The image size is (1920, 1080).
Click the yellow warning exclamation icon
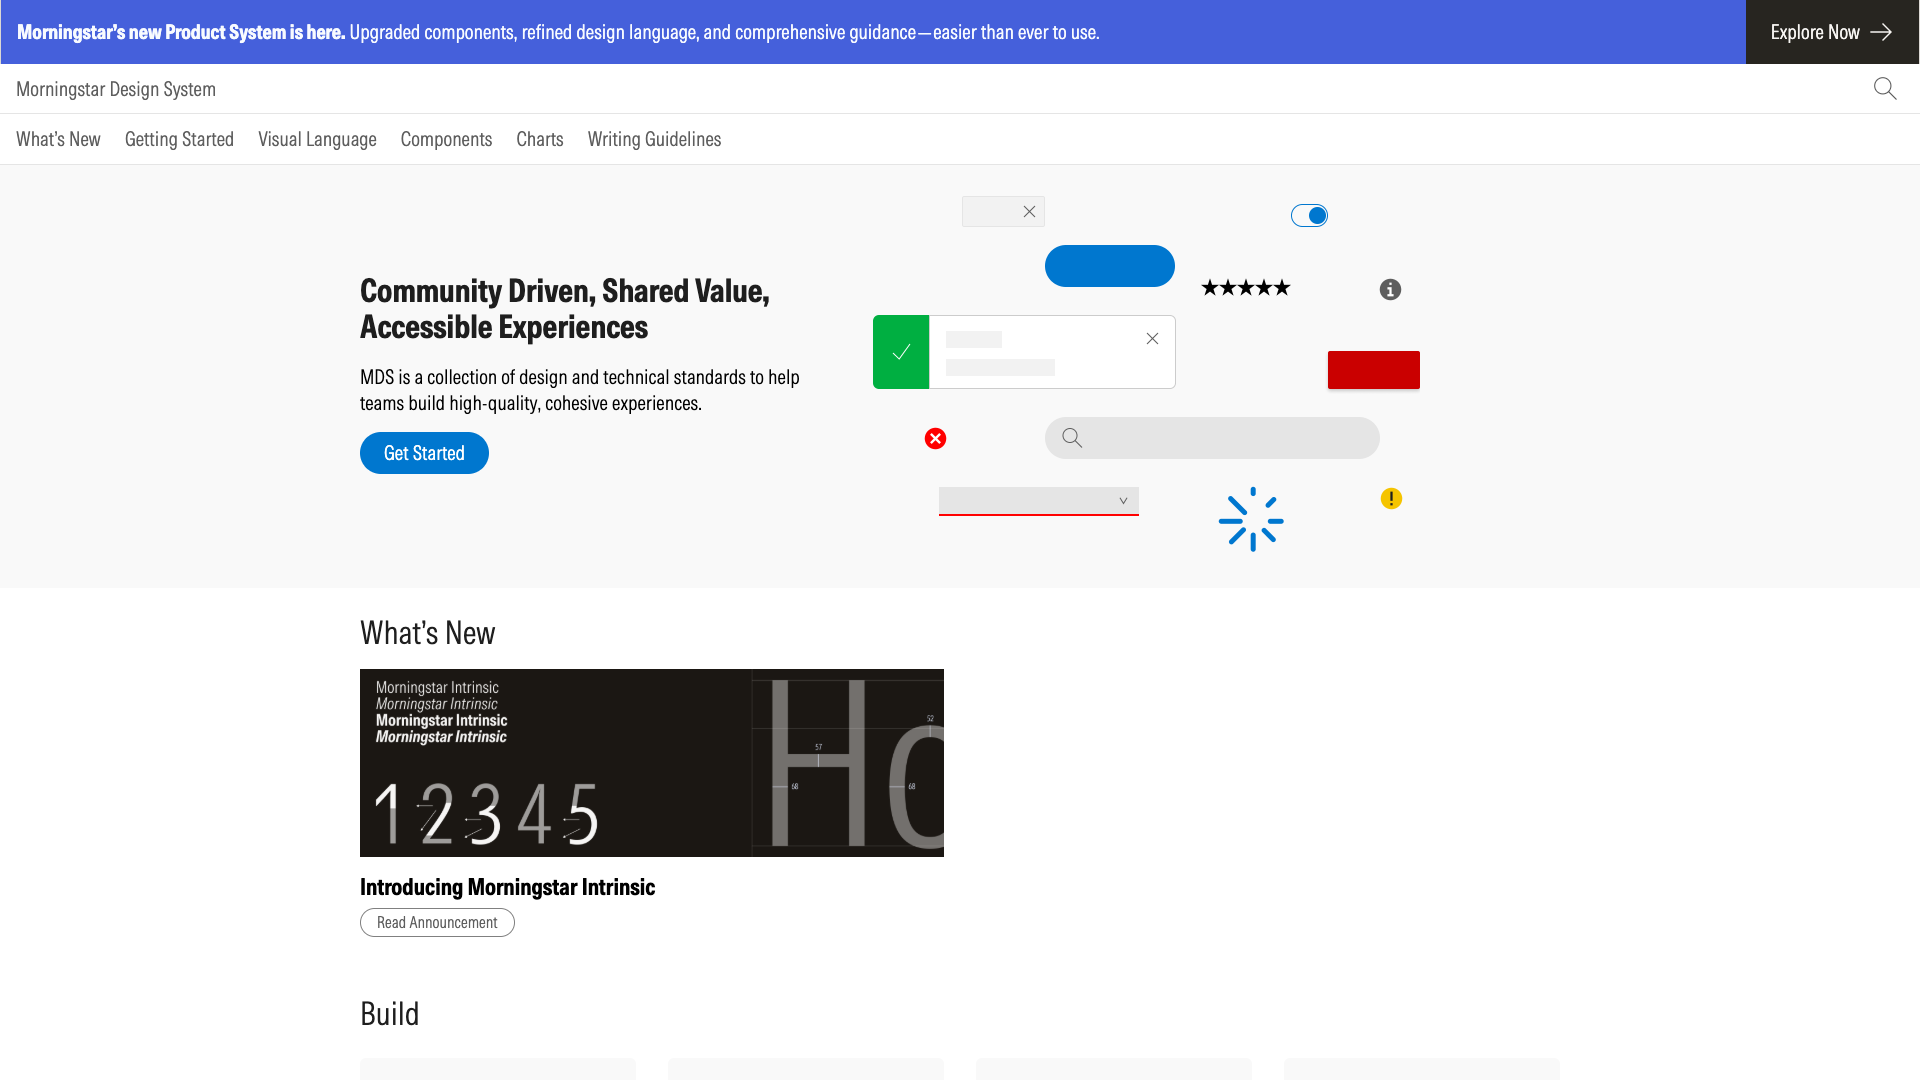[x=1391, y=499]
